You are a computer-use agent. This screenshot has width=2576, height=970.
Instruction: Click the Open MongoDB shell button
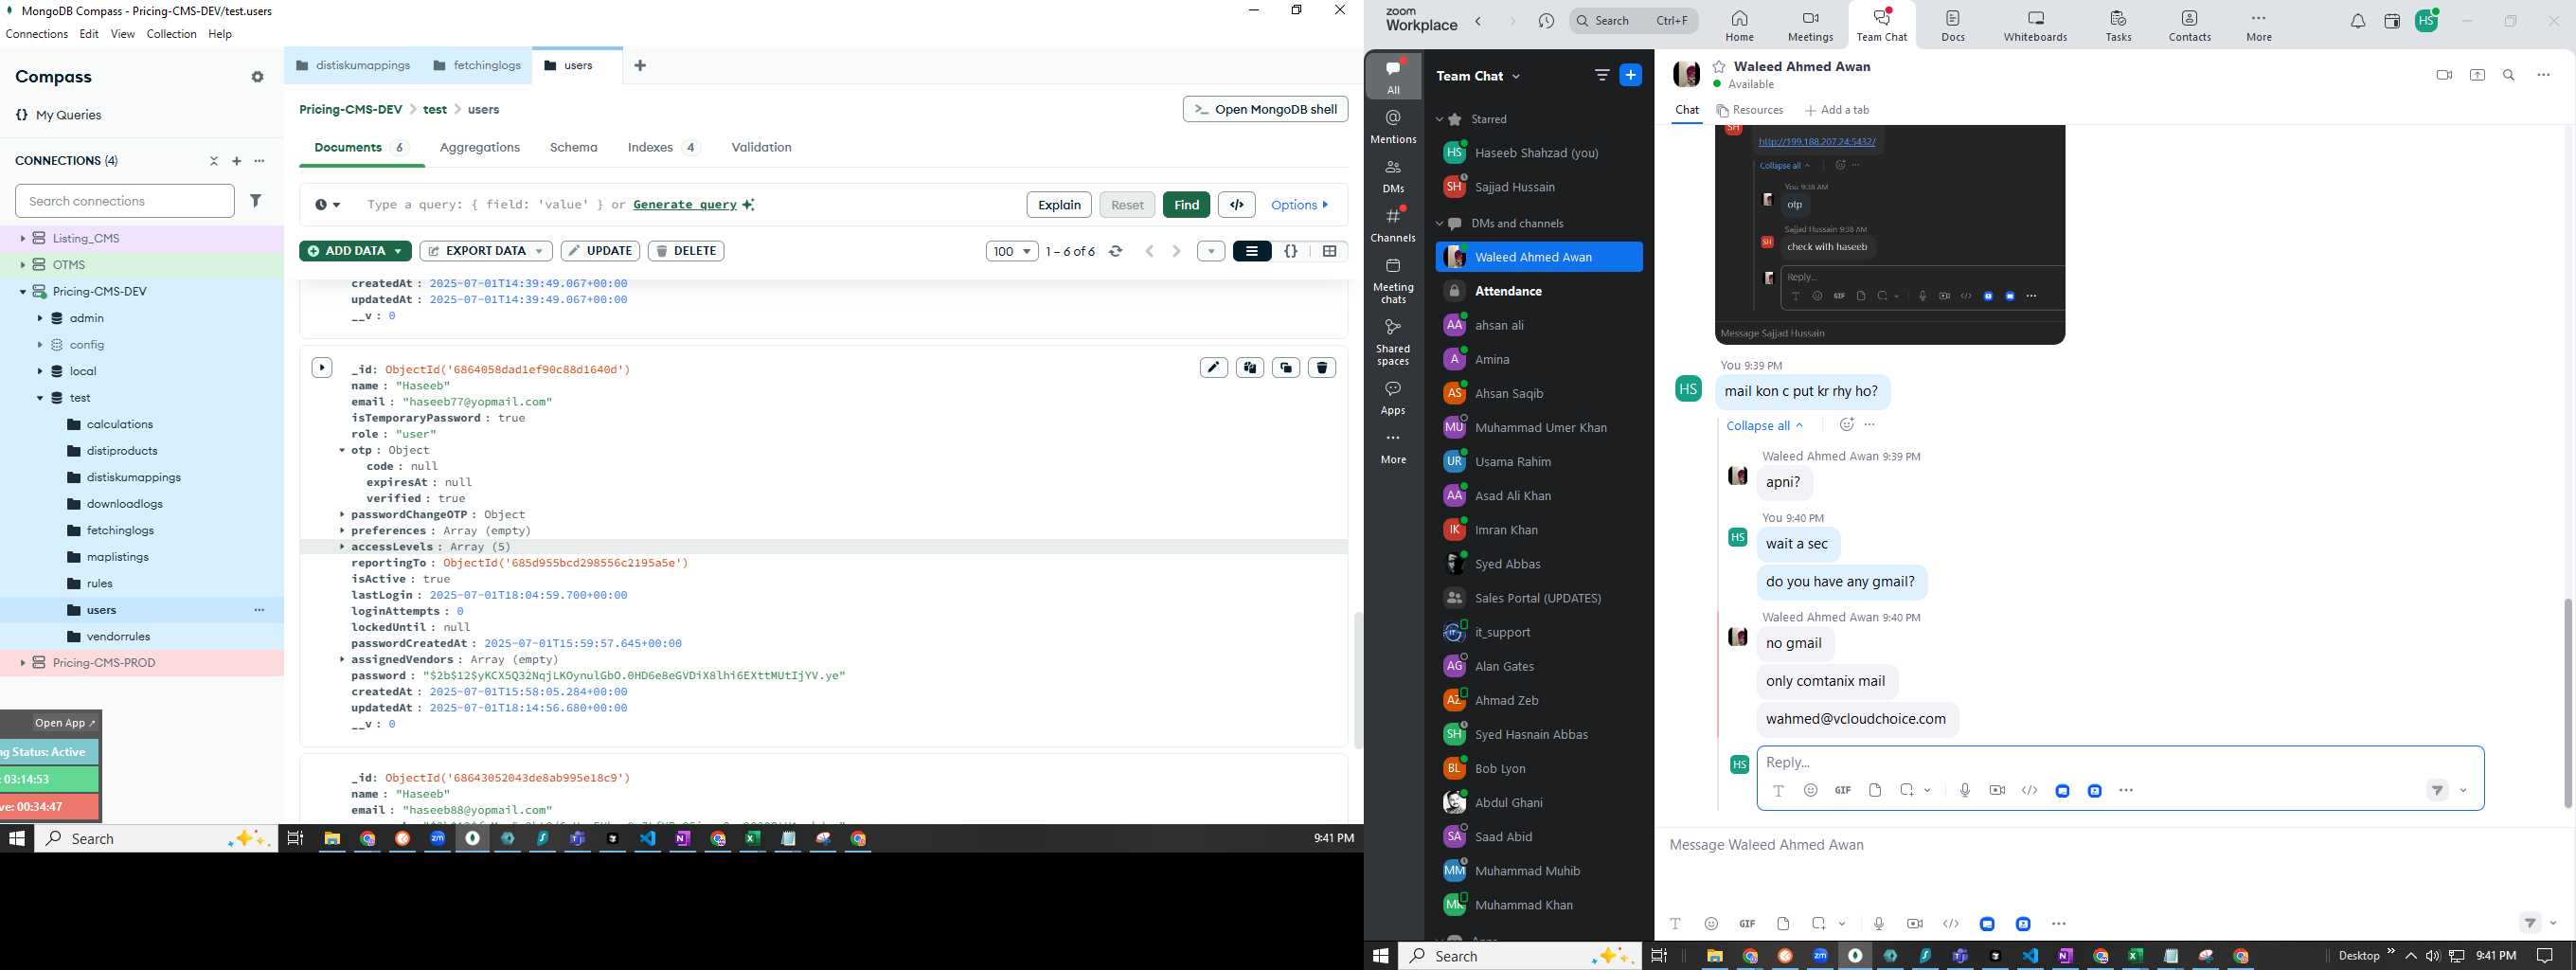(x=1265, y=110)
